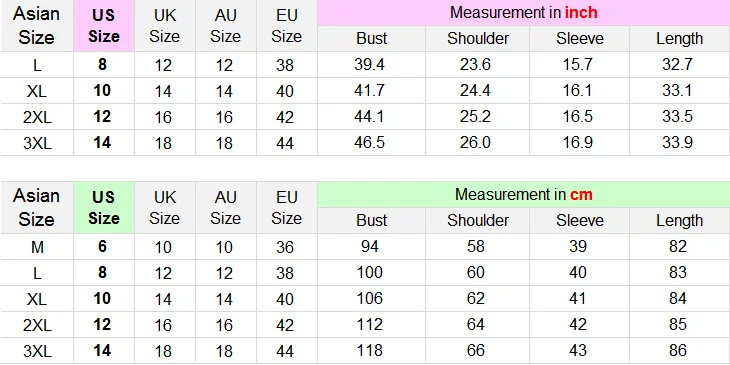Click the 32.7 length value
This screenshot has height=365, width=730.
677,65
